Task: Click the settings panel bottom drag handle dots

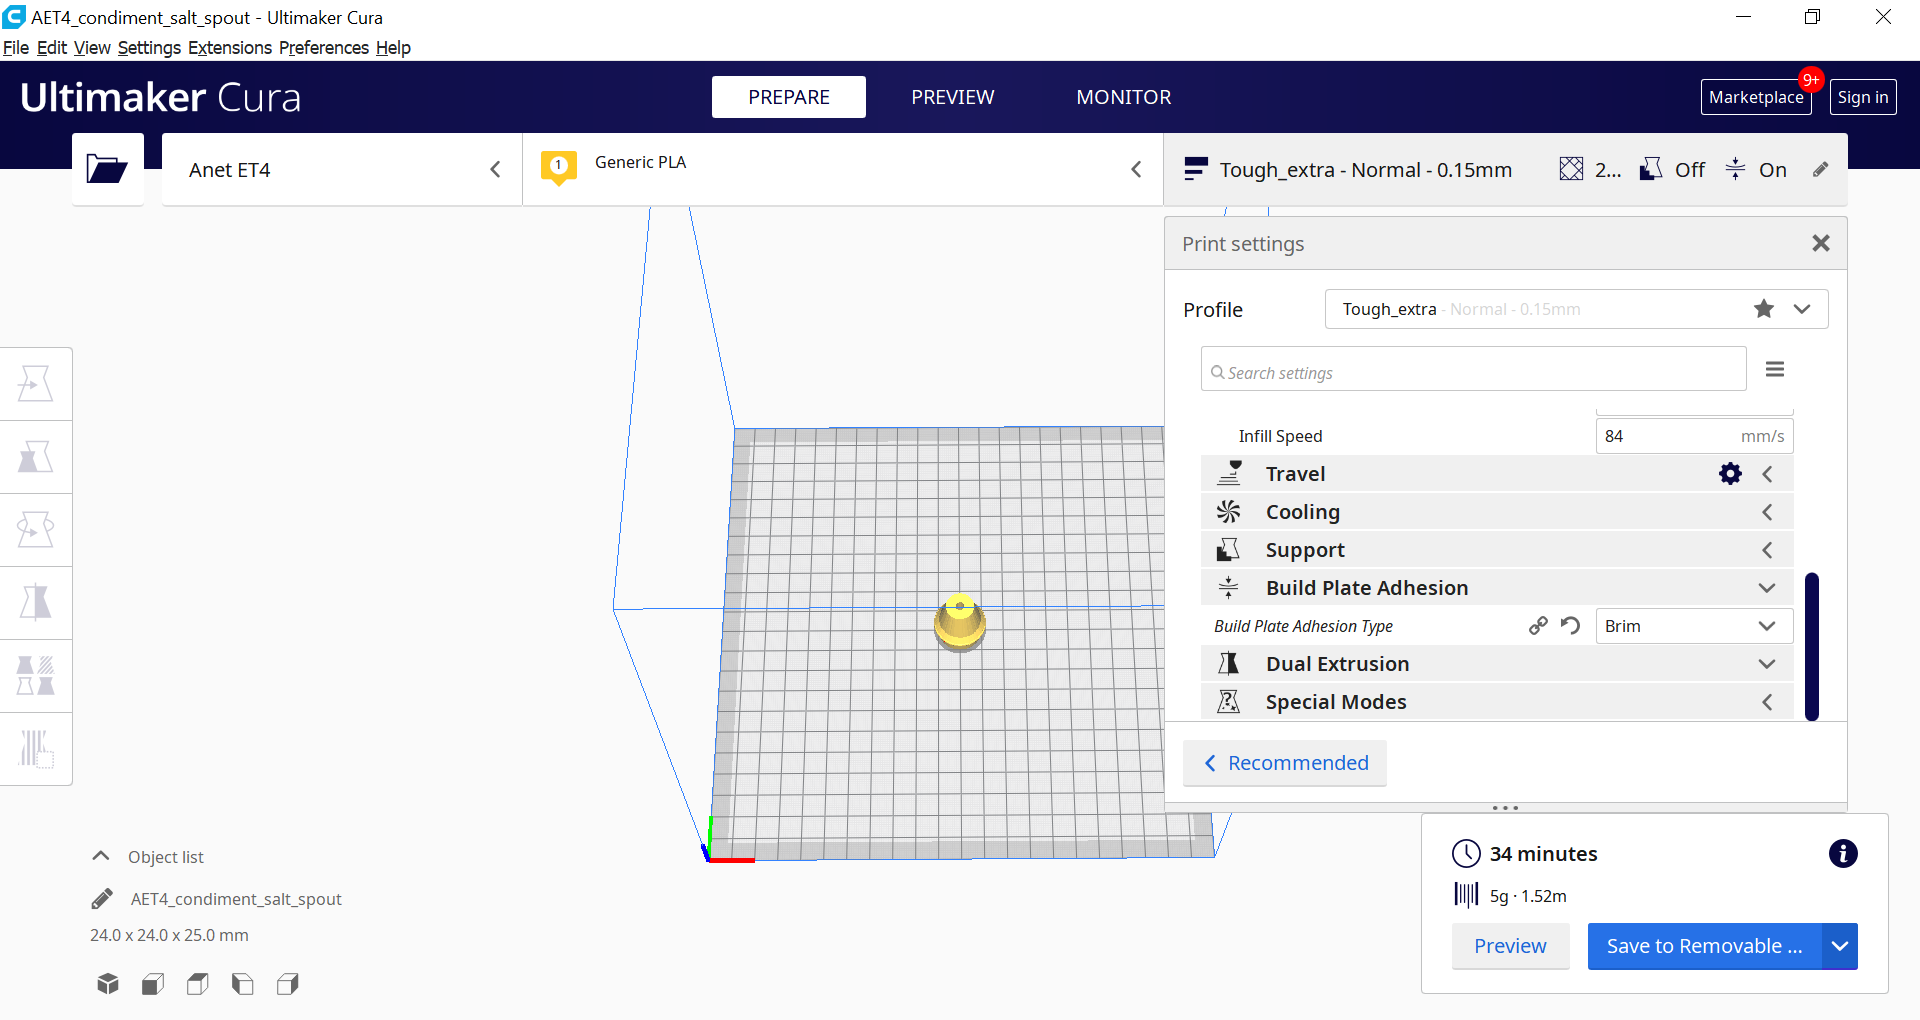Action: (1505, 808)
